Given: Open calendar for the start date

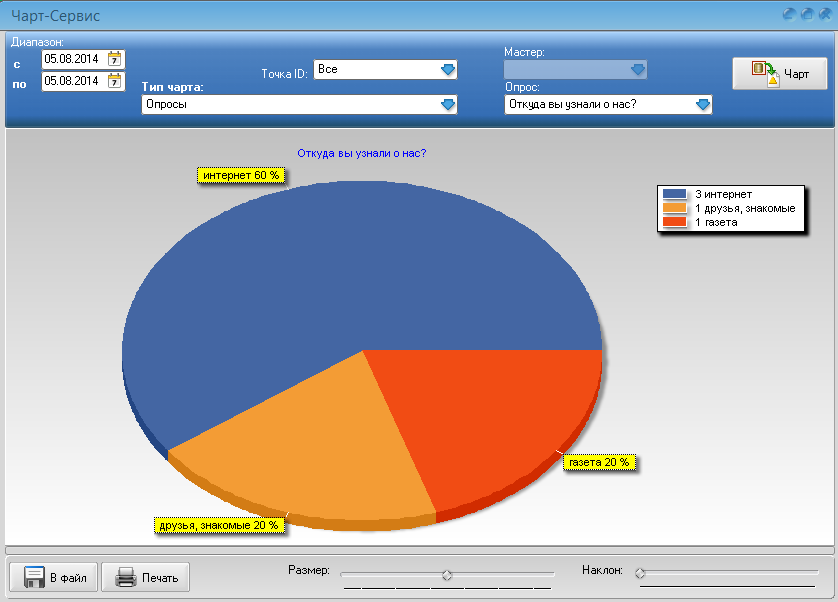Looking at the screenshot, I should [115, 59].
